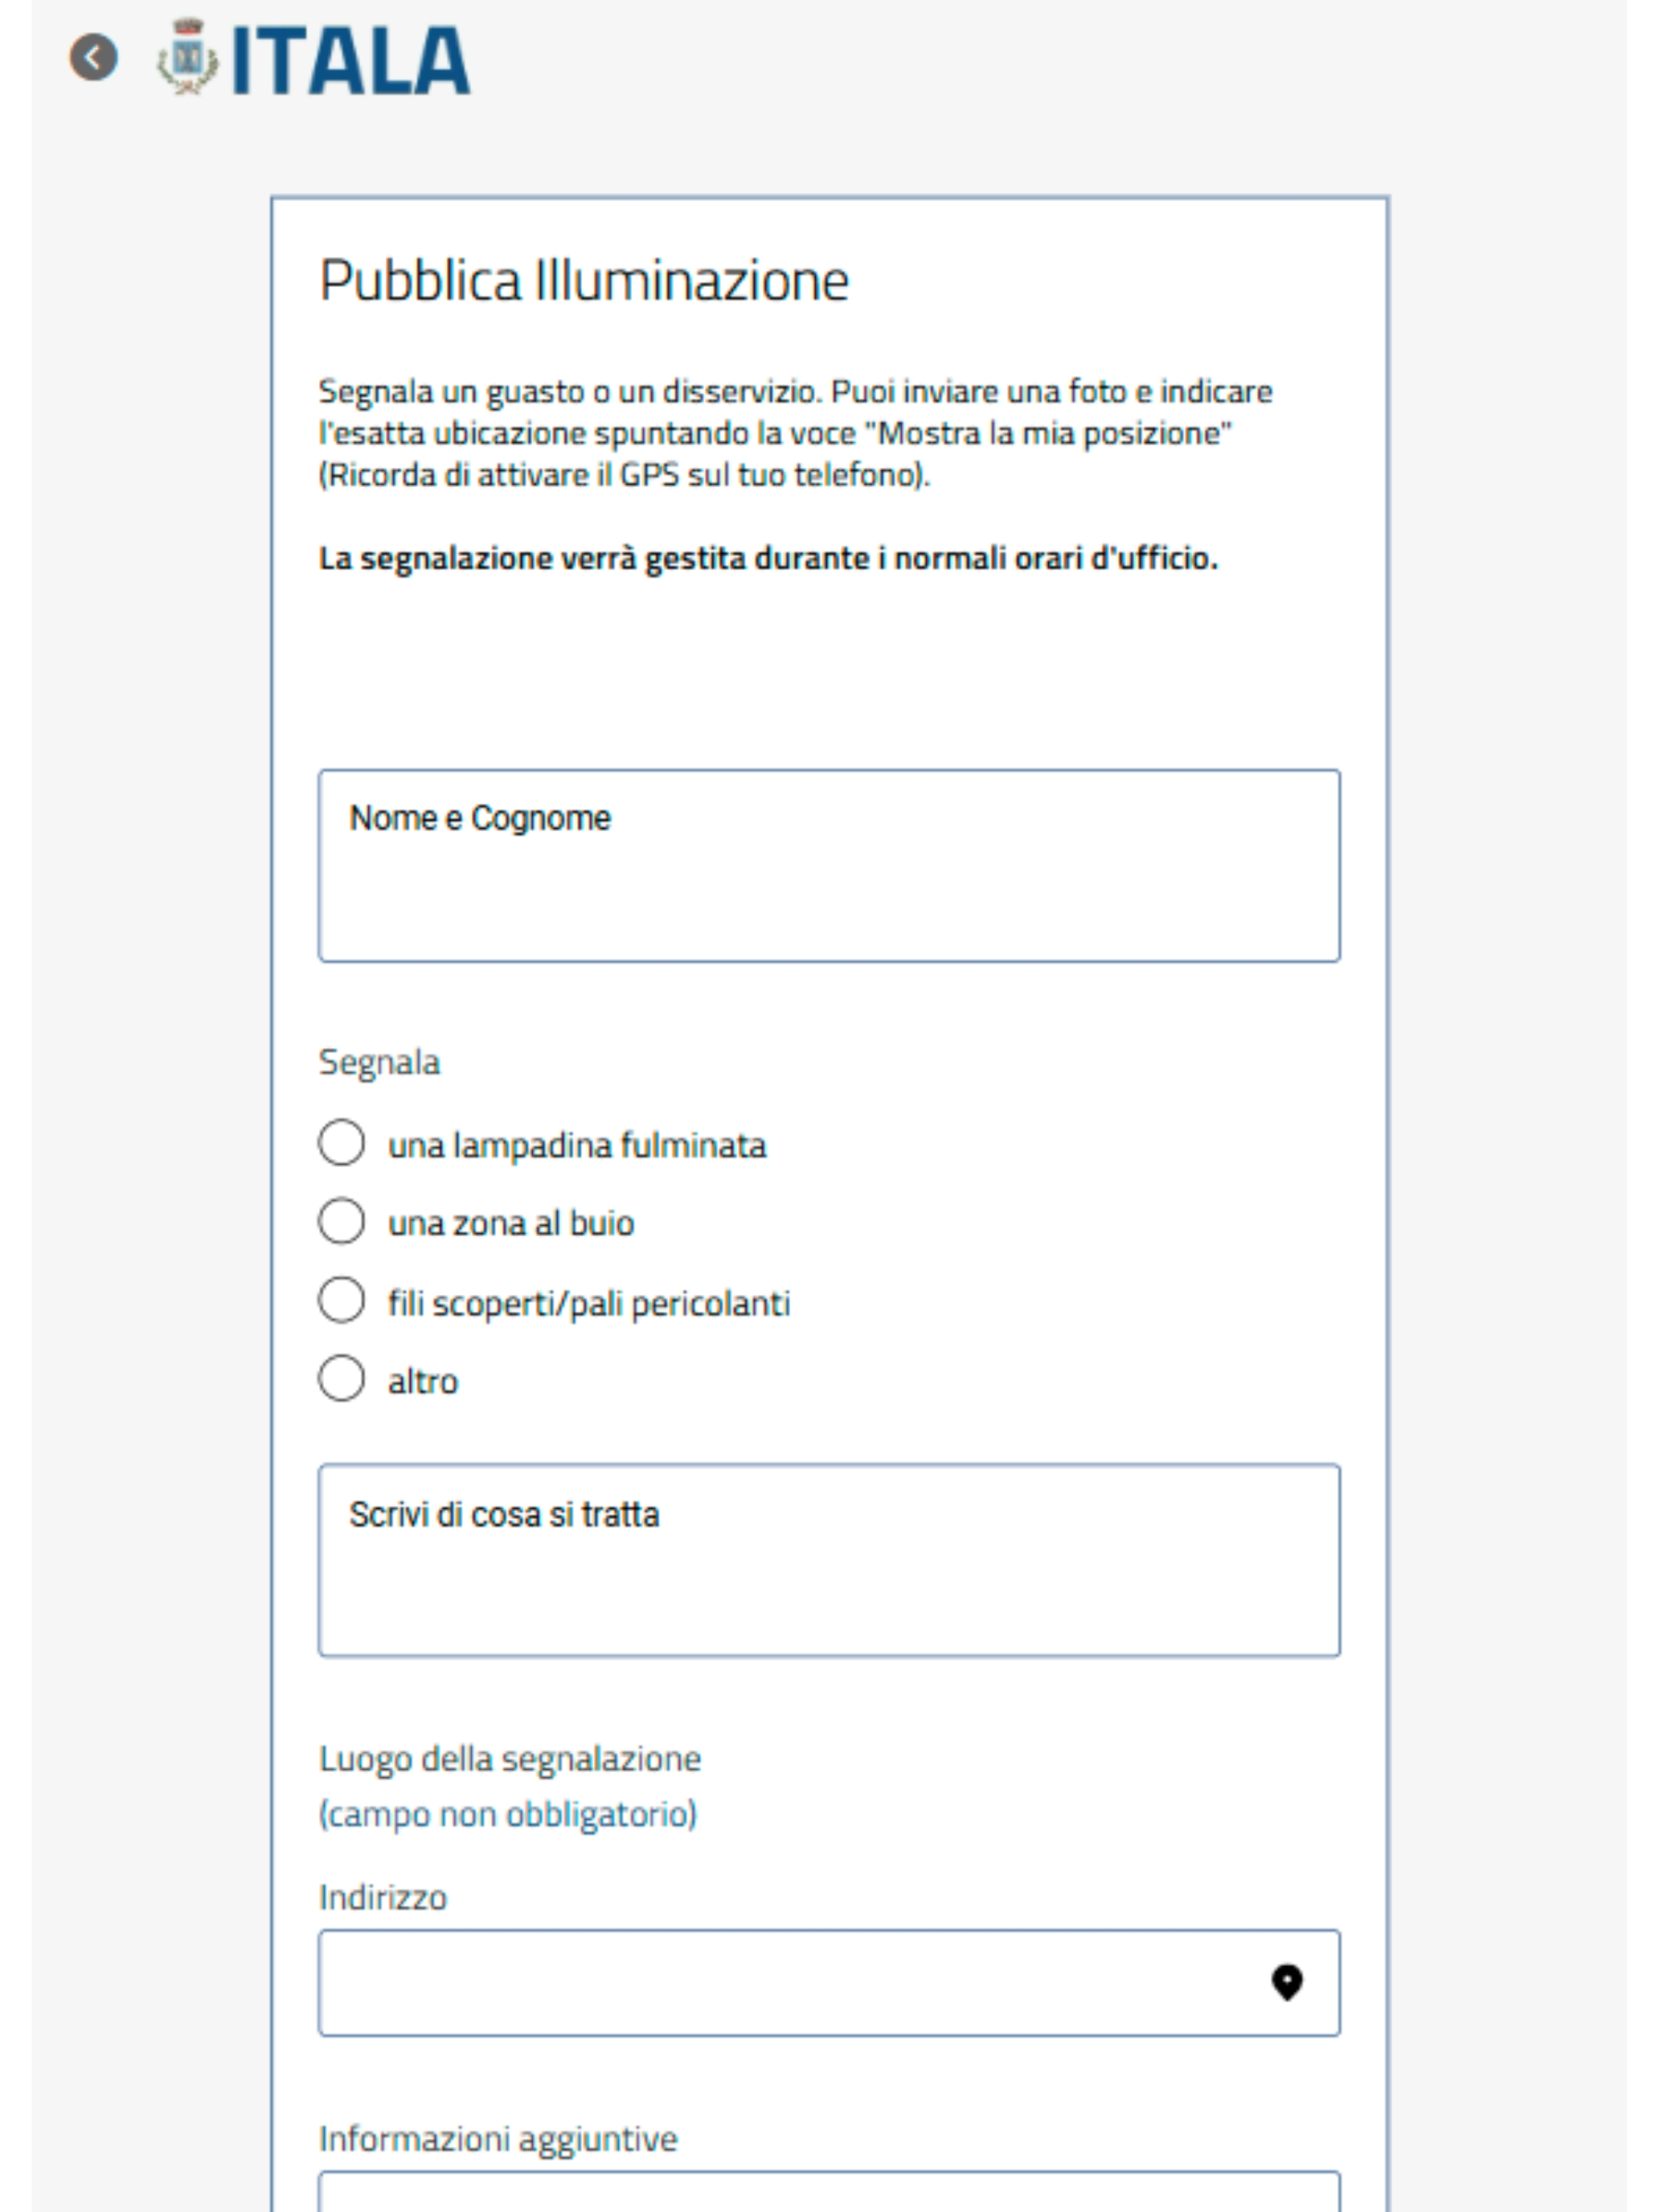Click the Pubblica Illuminazione heading

click(x=584, y=280)
